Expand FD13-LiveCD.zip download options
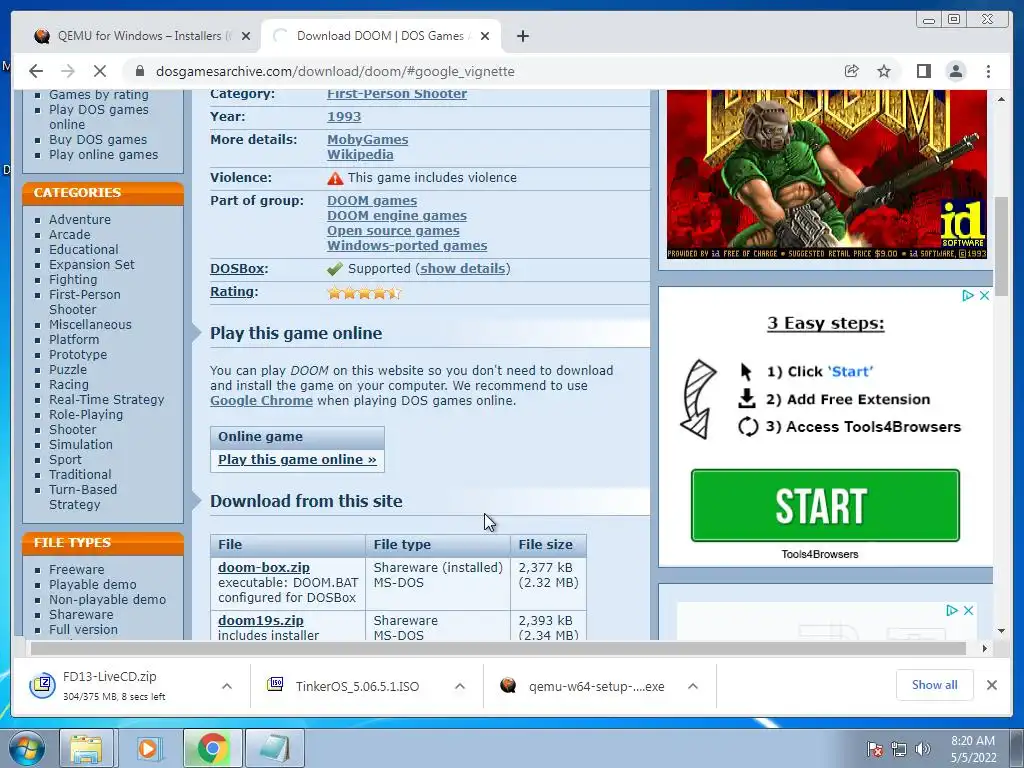The width and height of the screenshot is (1024, 768). point(227,686)
